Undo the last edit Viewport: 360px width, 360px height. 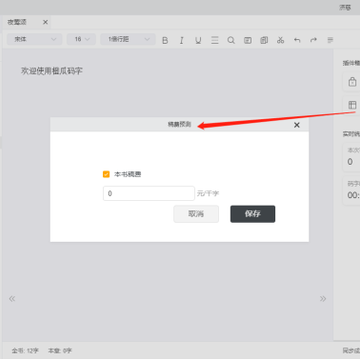point(297,40)
